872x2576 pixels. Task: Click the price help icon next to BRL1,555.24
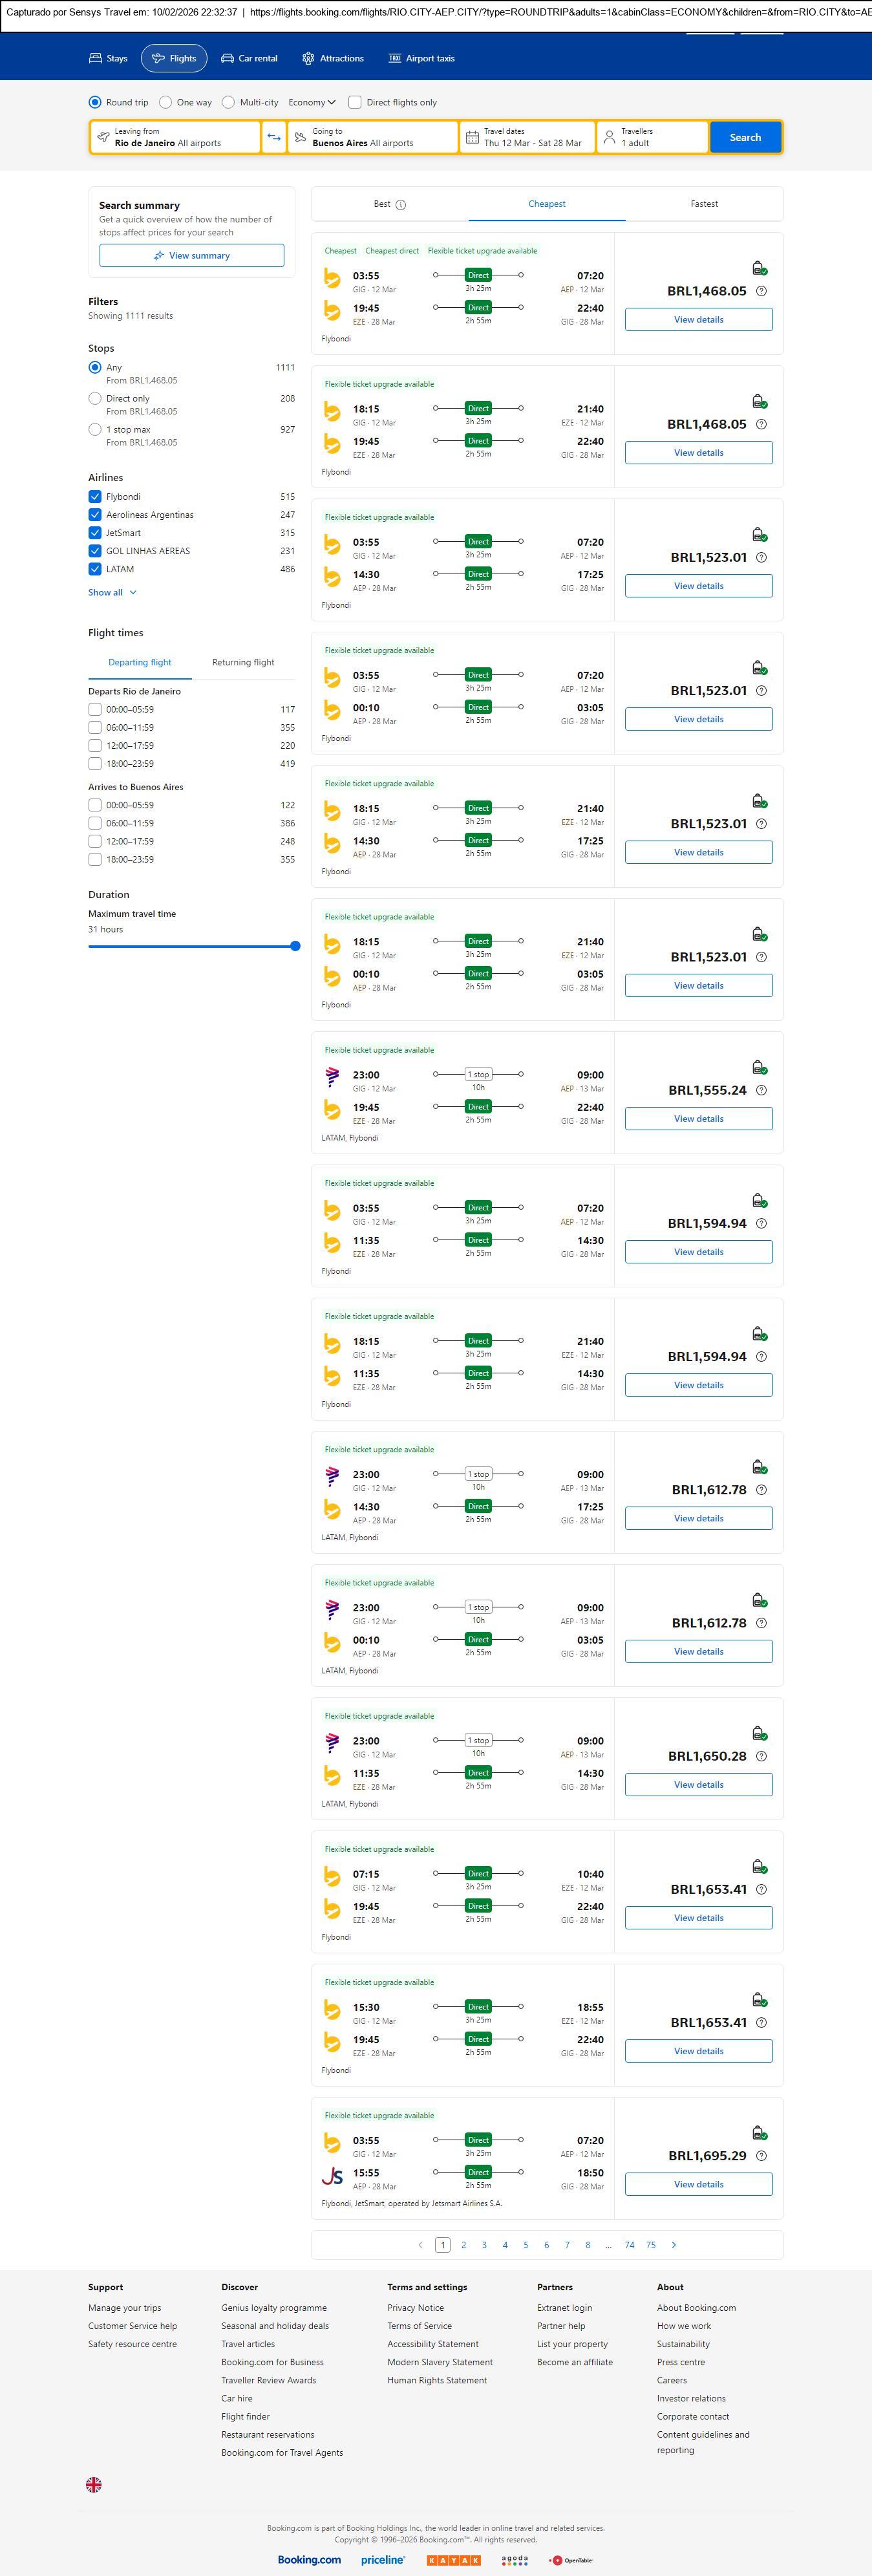point(761,1090)
